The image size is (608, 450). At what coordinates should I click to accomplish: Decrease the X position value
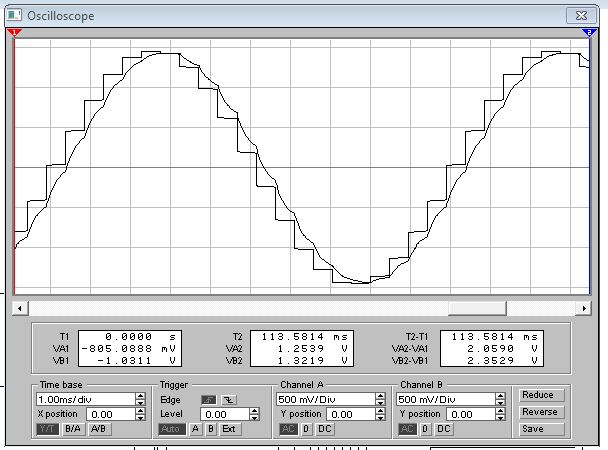click(x=140, y=417)
